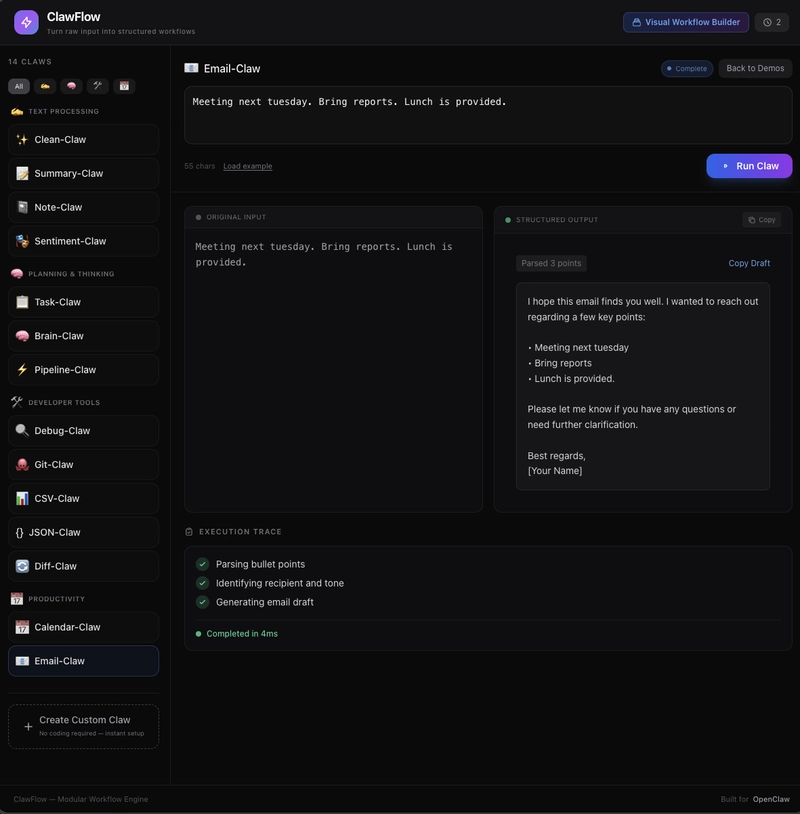Click the Clean-Claw sparkle icon
The image size is (800, 814).
click(x=22, y=140)
